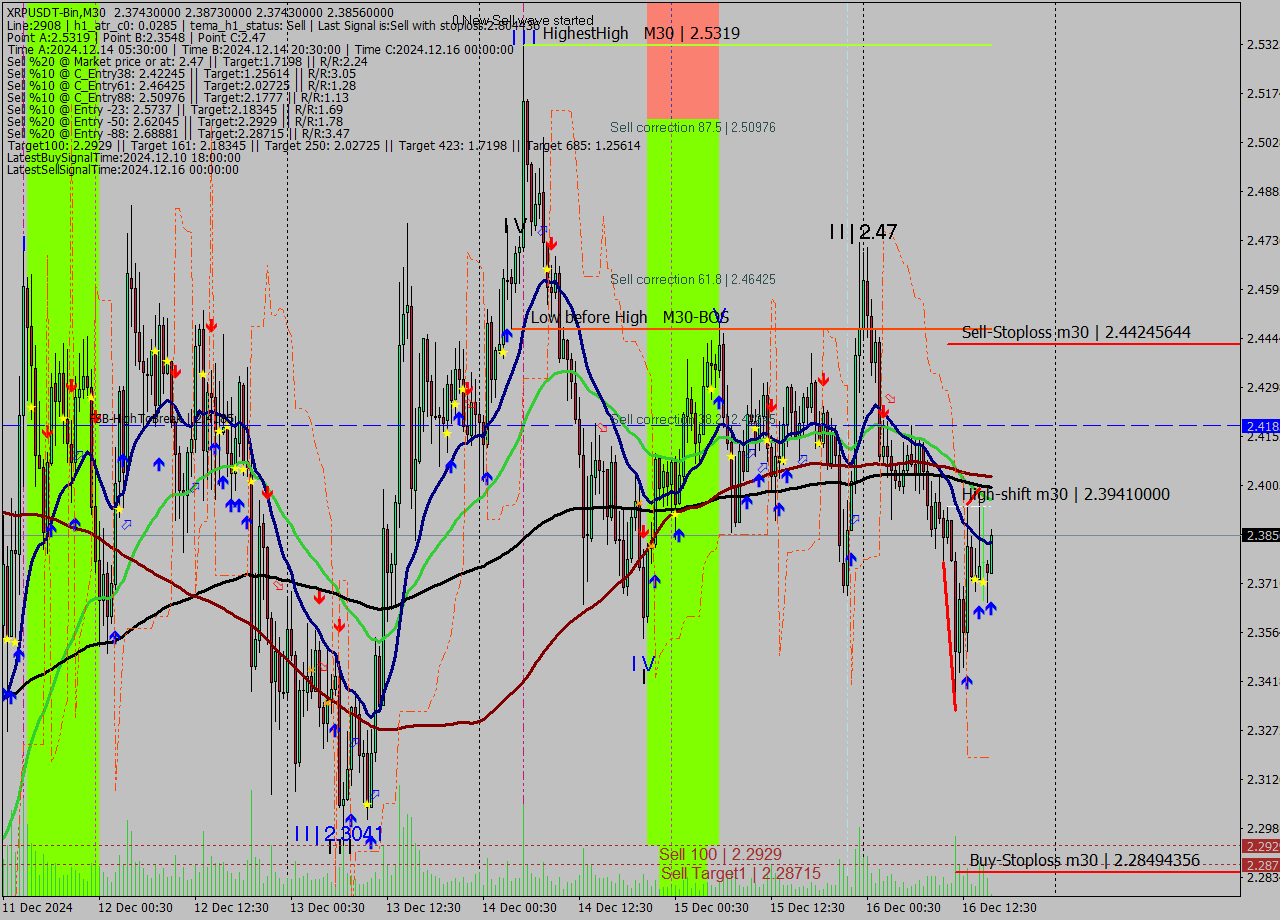Click the 2.517 price axis label
This screenshot has height=920, width=1280.
coord(1262,94)
